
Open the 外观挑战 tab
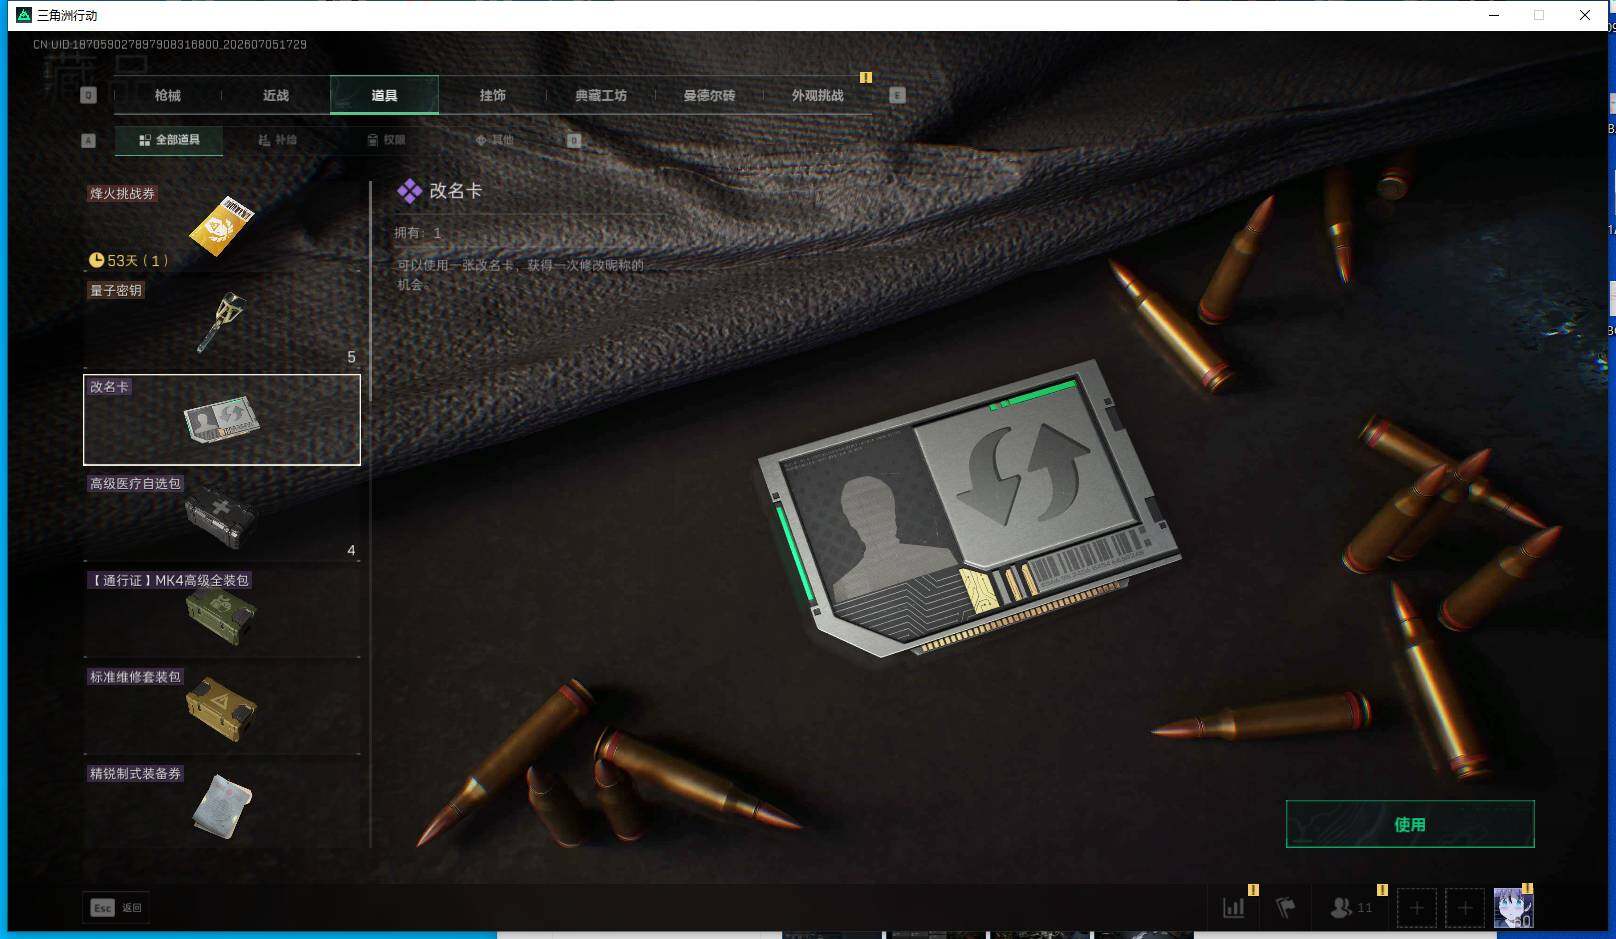[818, 95]
